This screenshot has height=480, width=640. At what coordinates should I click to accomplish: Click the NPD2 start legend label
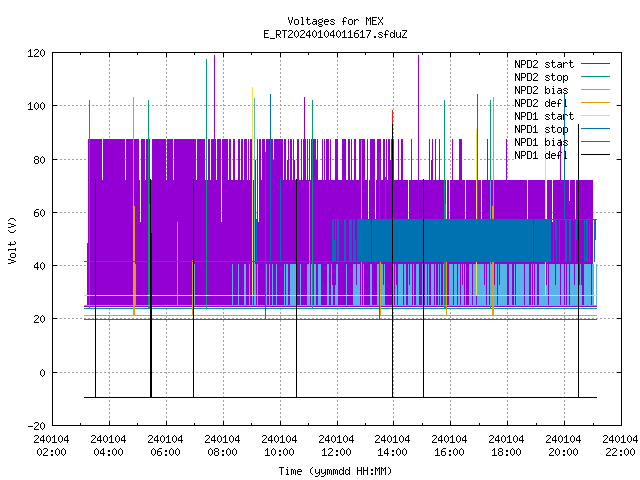(544, 64)
